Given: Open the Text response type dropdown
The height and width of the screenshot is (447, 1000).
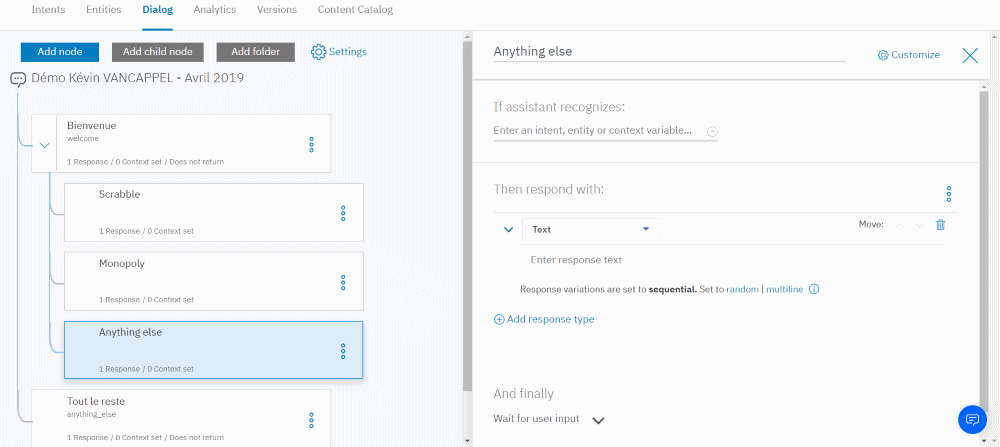Looking at the screenshot, I should (x=590, y=229).
